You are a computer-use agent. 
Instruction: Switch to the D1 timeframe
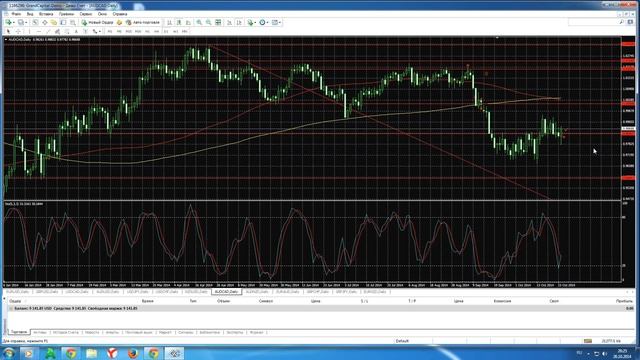pyautogui.click(x=166, y=31)
